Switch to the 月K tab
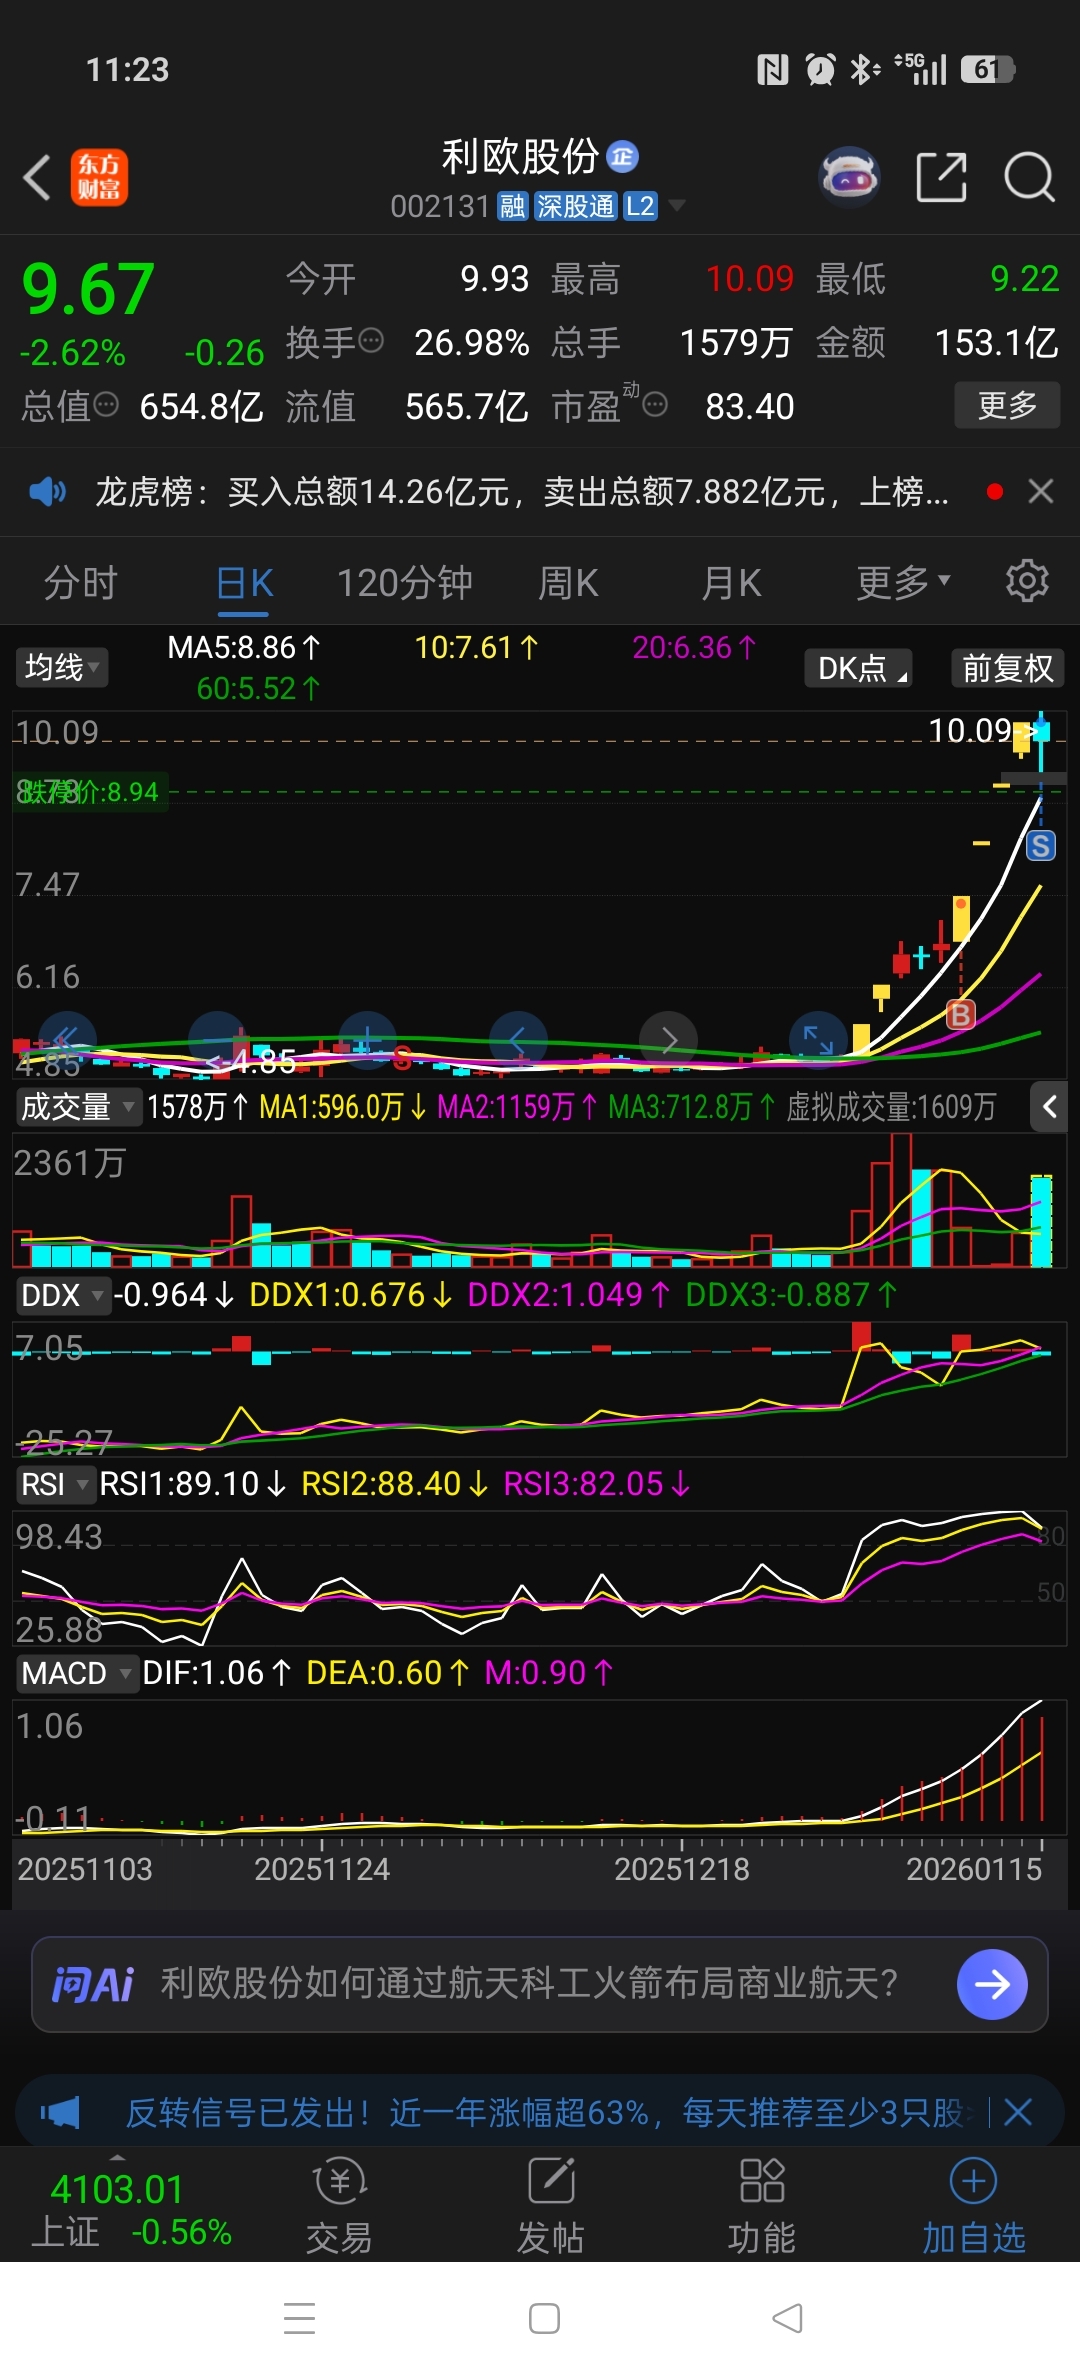Viewport: 1080px width, 2374px height. (731, 581)
